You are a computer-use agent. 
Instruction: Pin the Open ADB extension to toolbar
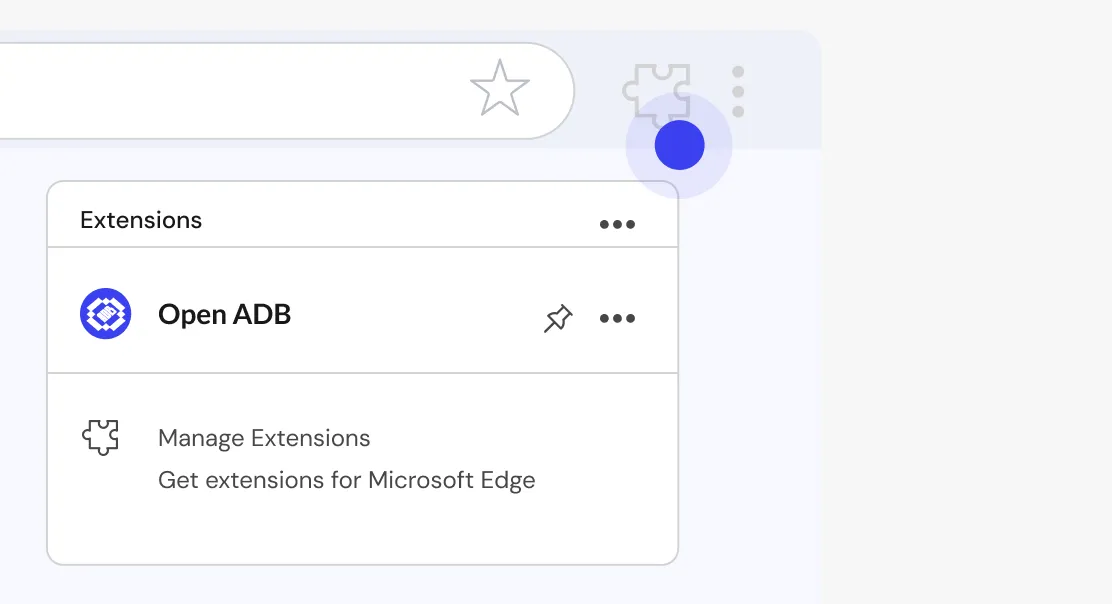(558, 318)
